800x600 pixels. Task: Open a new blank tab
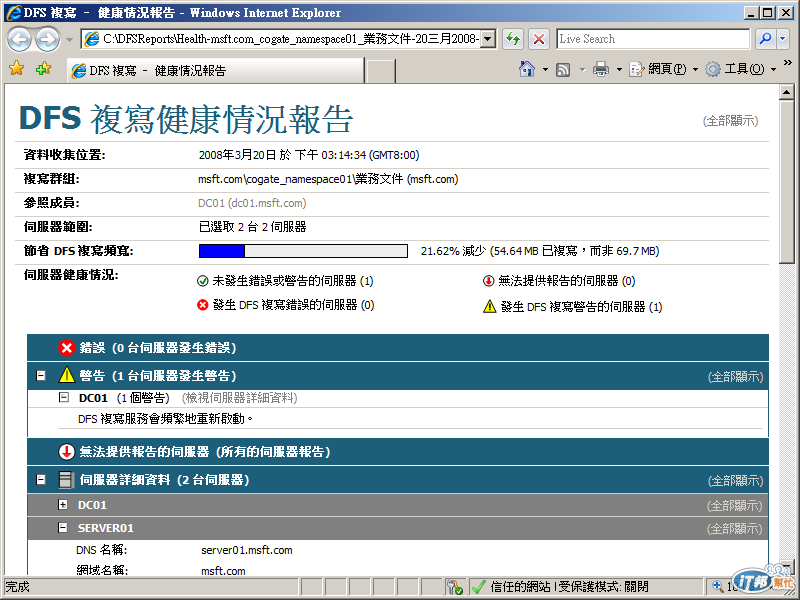point(381,71)
